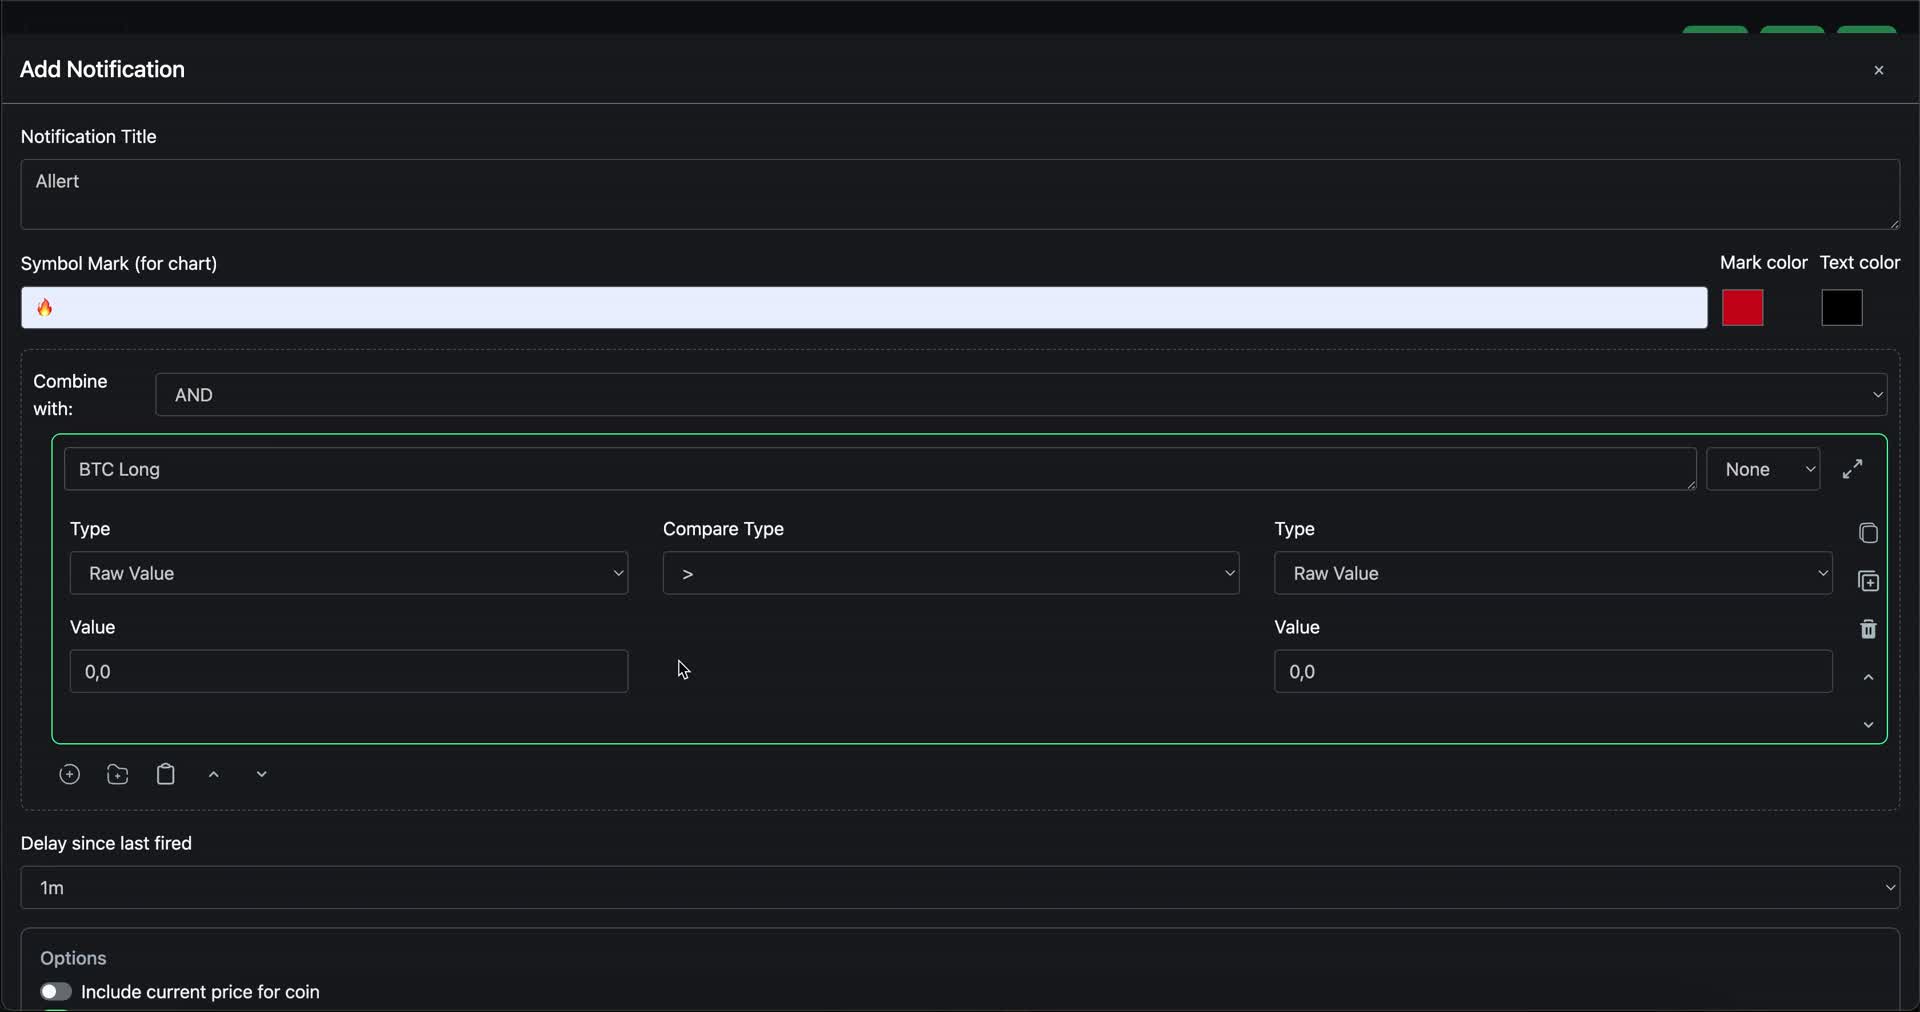The width and height of the screenshot is (1920, 1012).
Task: Move the condition down with the lower chevron
Action: [261, 774]
